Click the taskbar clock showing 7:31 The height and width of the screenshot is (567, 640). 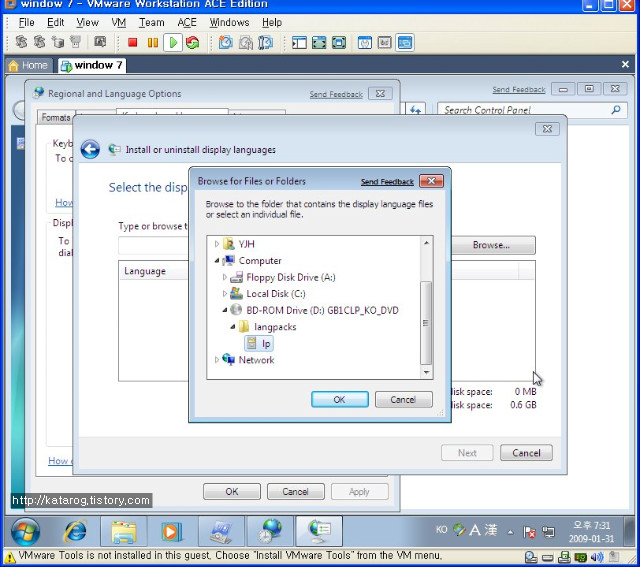pos(591,531)
